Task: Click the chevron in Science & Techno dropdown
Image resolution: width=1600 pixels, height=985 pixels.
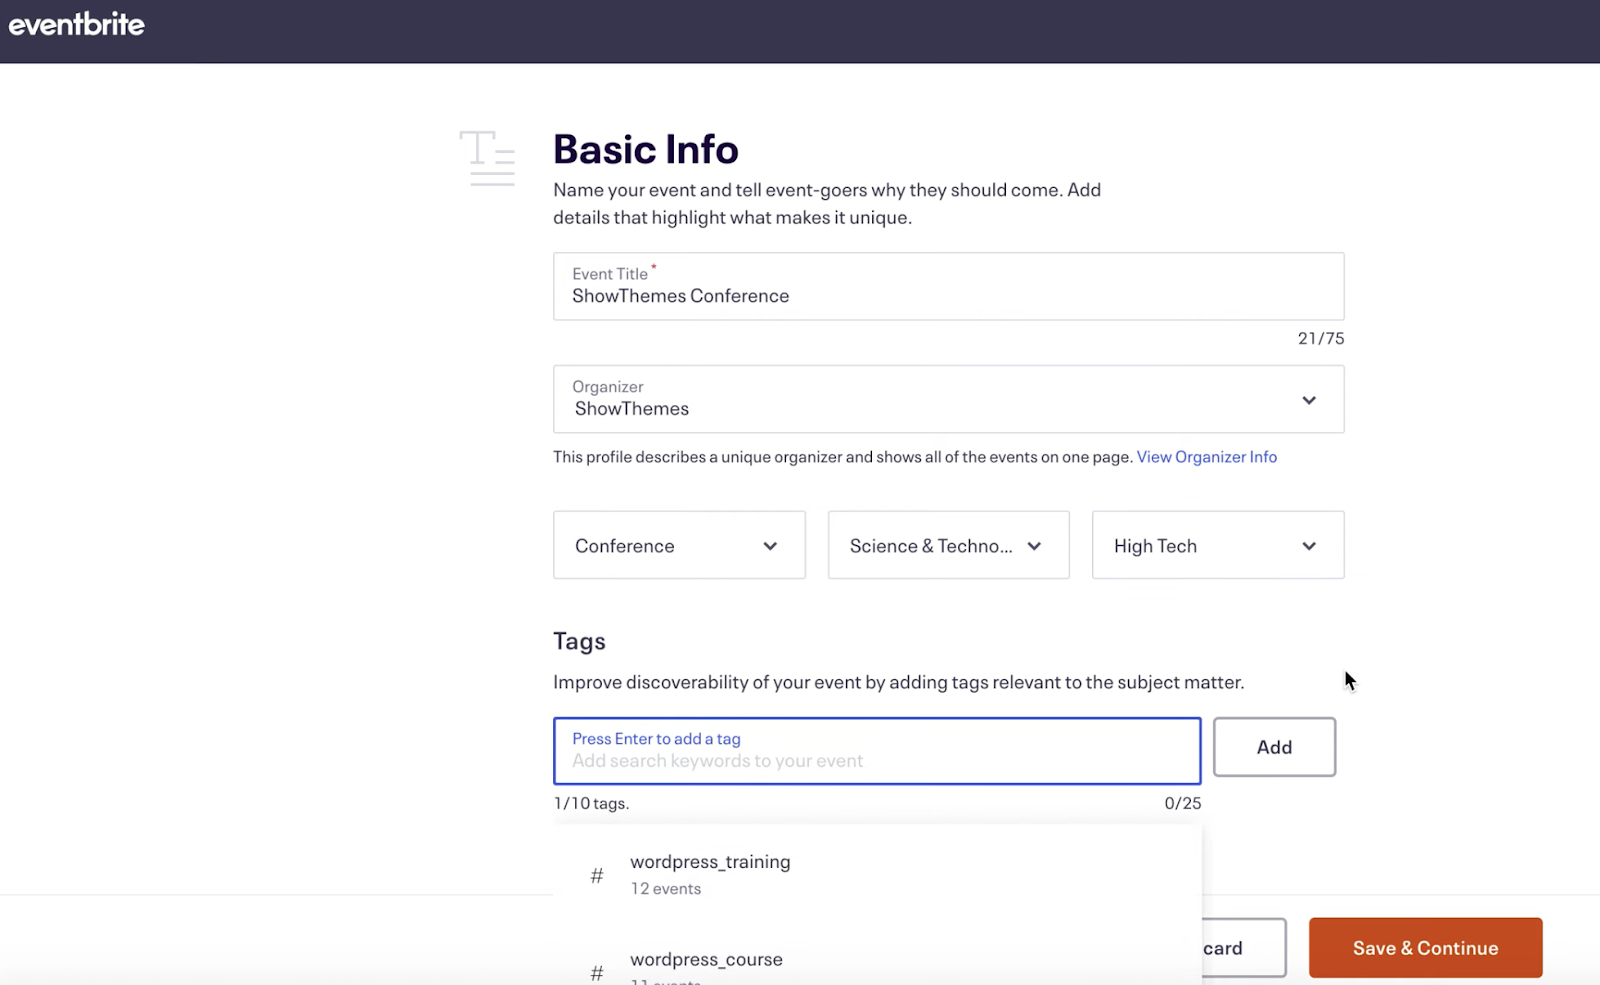Action: click(x=1034, y=546)
